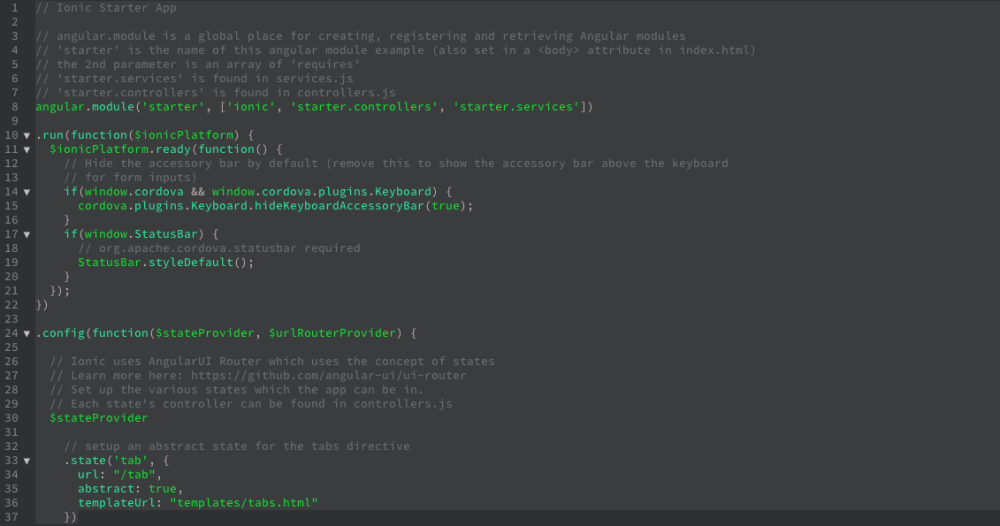Fold the window.StatusBar if block
Image resolution: width=1000 pixels, height=526 pixels.
click(27, 234)
